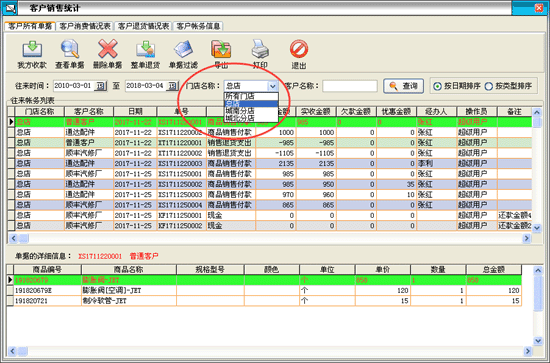Select order number XF1711250001 cell
Viewport: 550px width, 363px height.
point(181,215)
